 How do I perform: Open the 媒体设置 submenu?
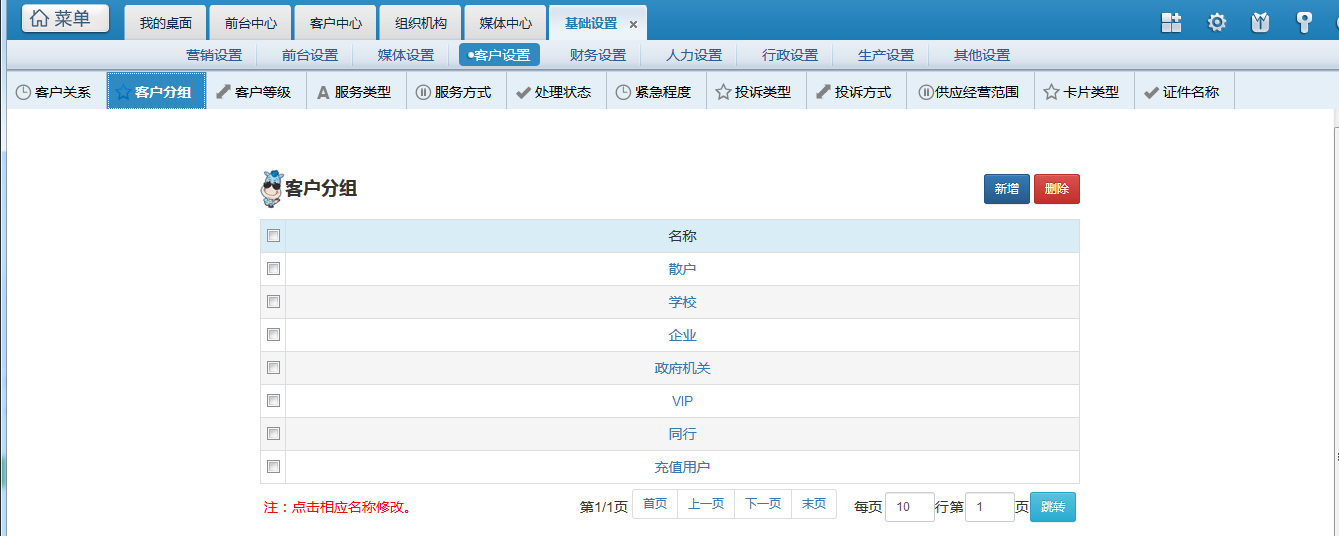pos(406,55)
